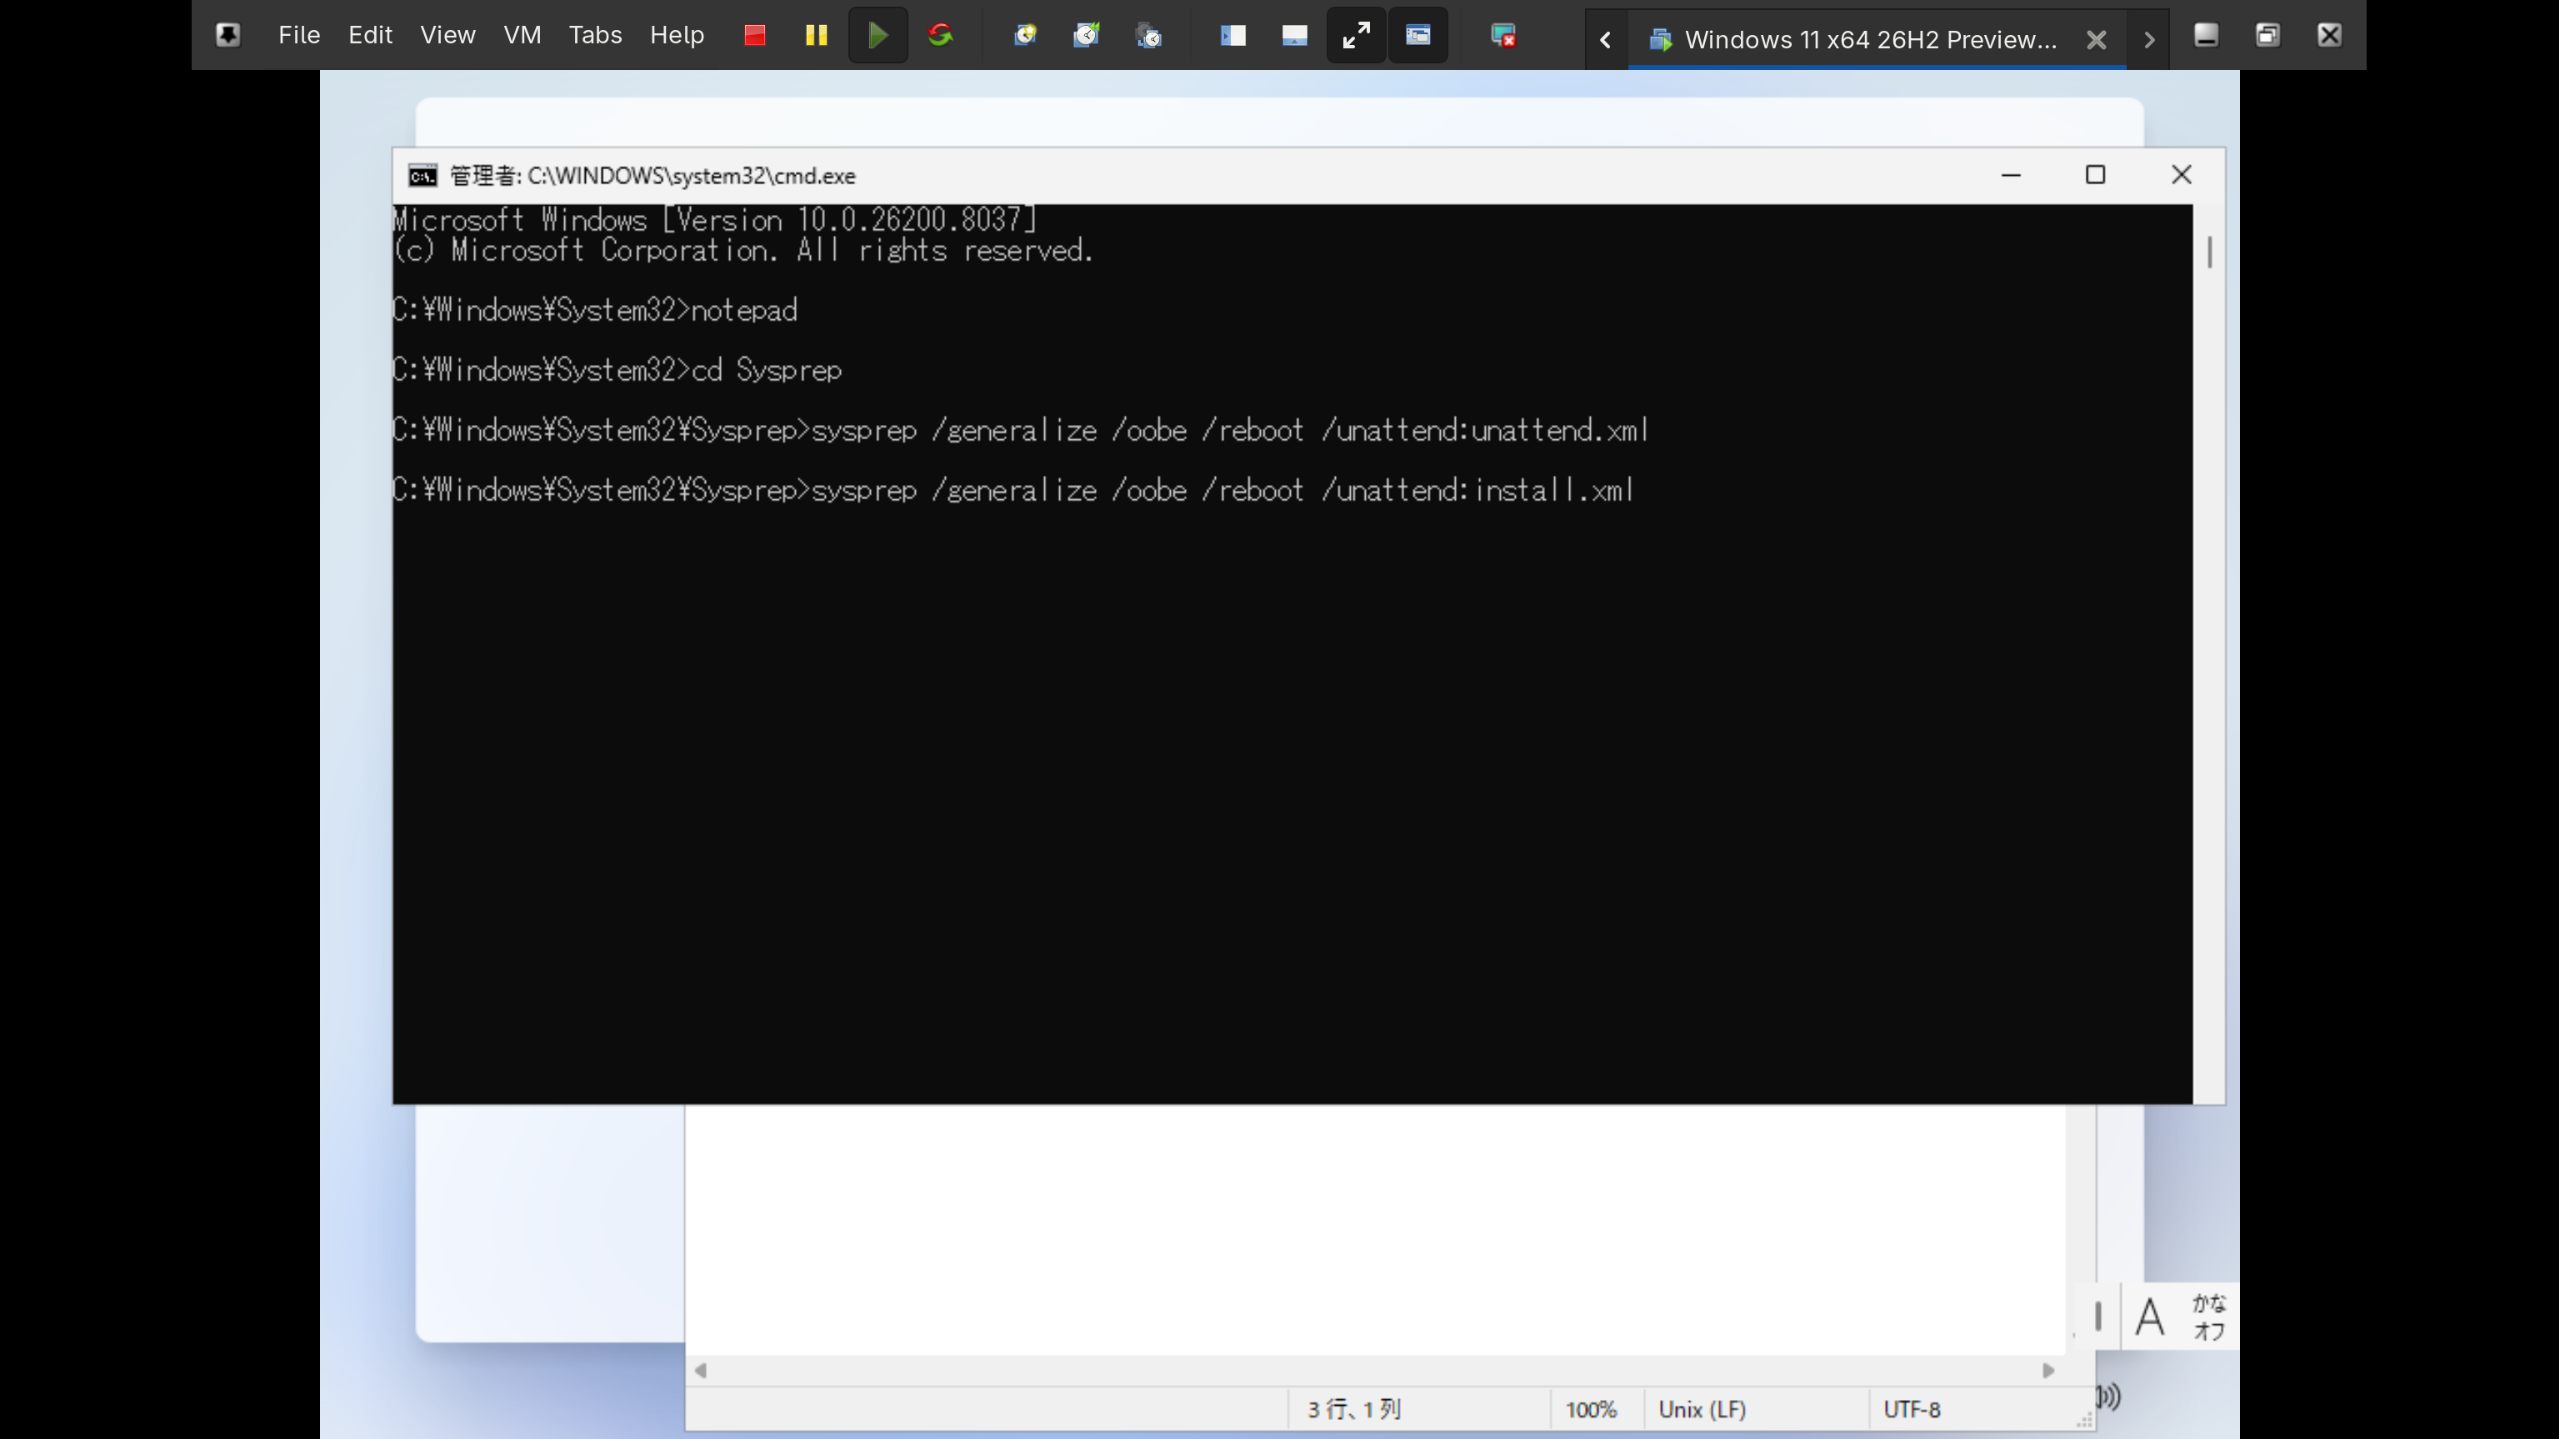Click the Microsoft Corporation copyright line
The image size is (2559, 1439).
pyautogui.click(x=744, y=250)
